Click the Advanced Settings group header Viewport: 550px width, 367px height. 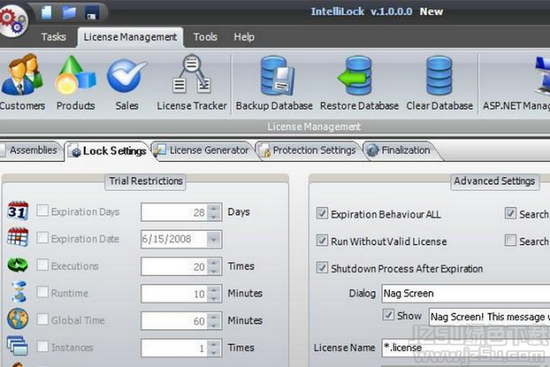pyautogui.click(x=494, y=181)
